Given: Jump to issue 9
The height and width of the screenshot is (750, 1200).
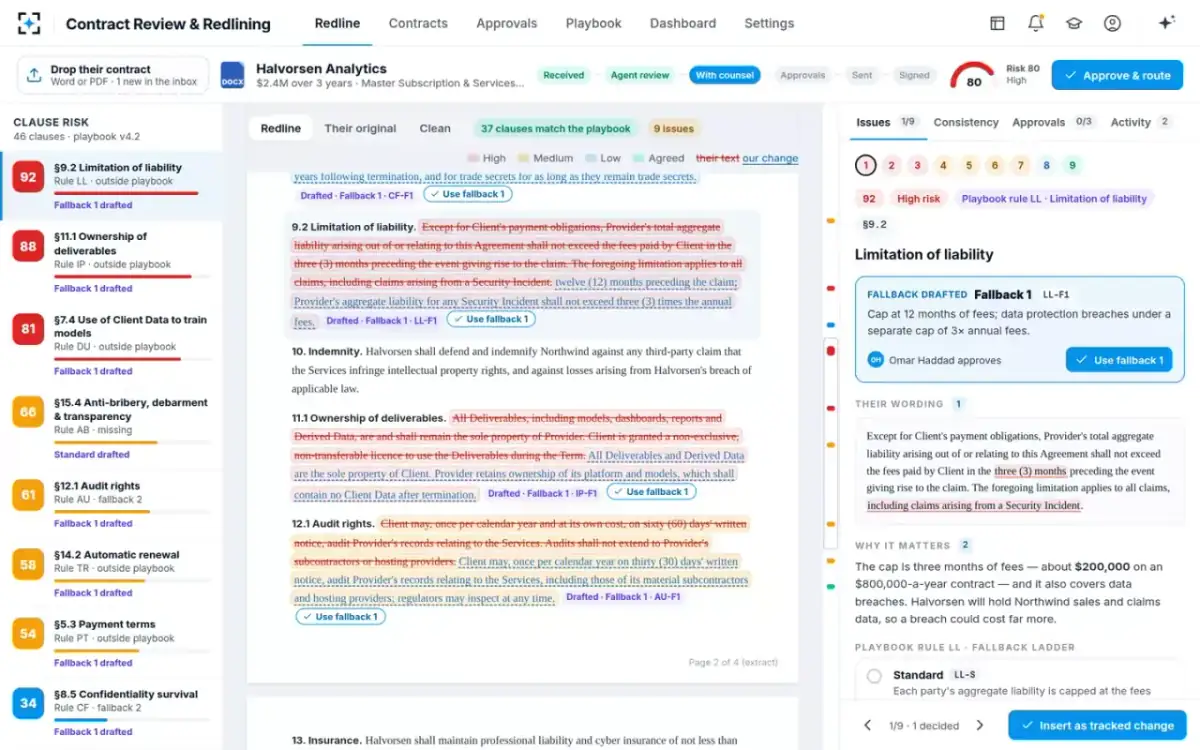Looking at the screenshot, I should point(1072,166).
